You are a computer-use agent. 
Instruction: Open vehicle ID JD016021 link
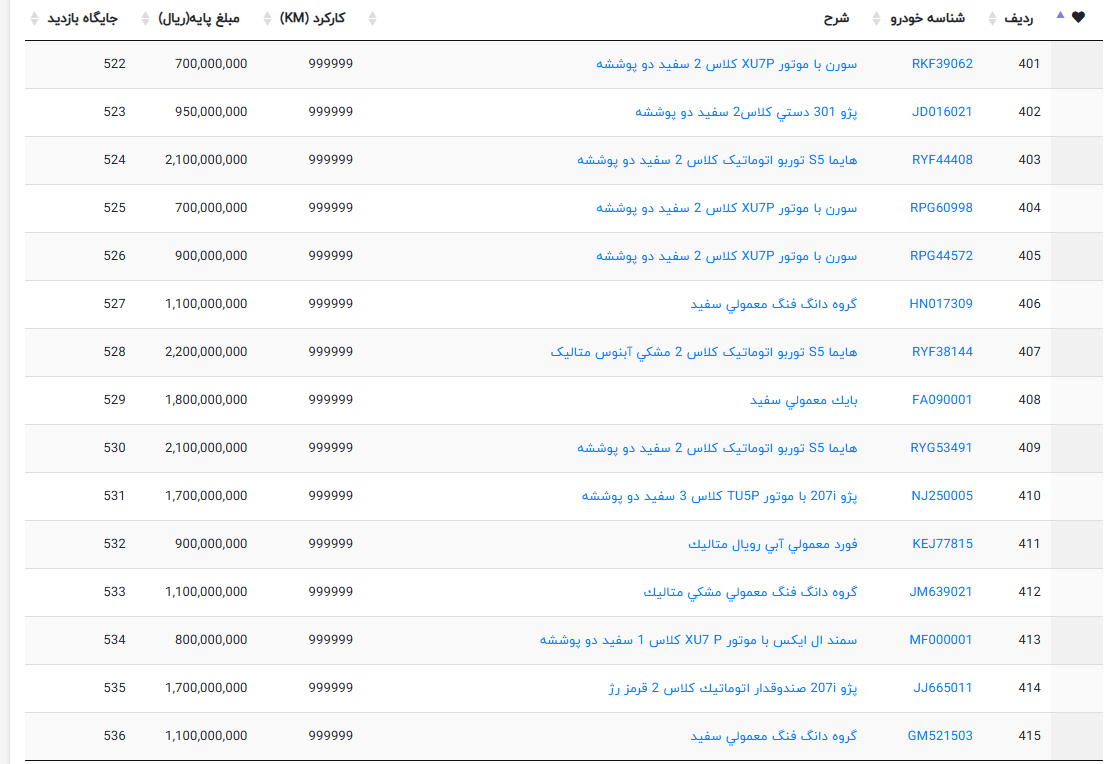tap(942, 112)
